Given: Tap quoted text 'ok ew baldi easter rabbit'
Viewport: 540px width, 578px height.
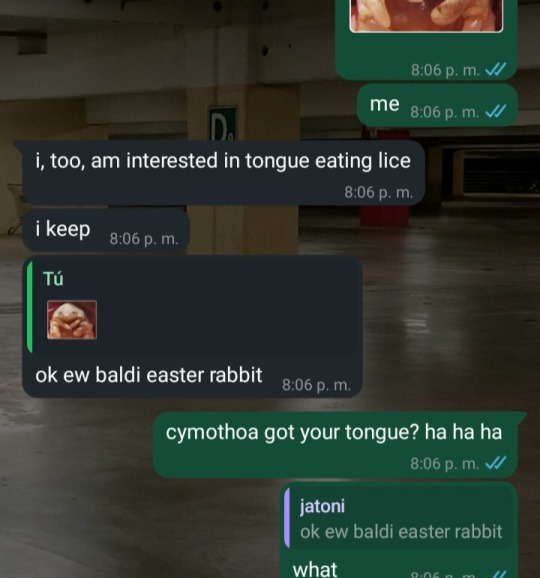Looking at the screenshot, I should pyautogui.click(x=401, y=532).
